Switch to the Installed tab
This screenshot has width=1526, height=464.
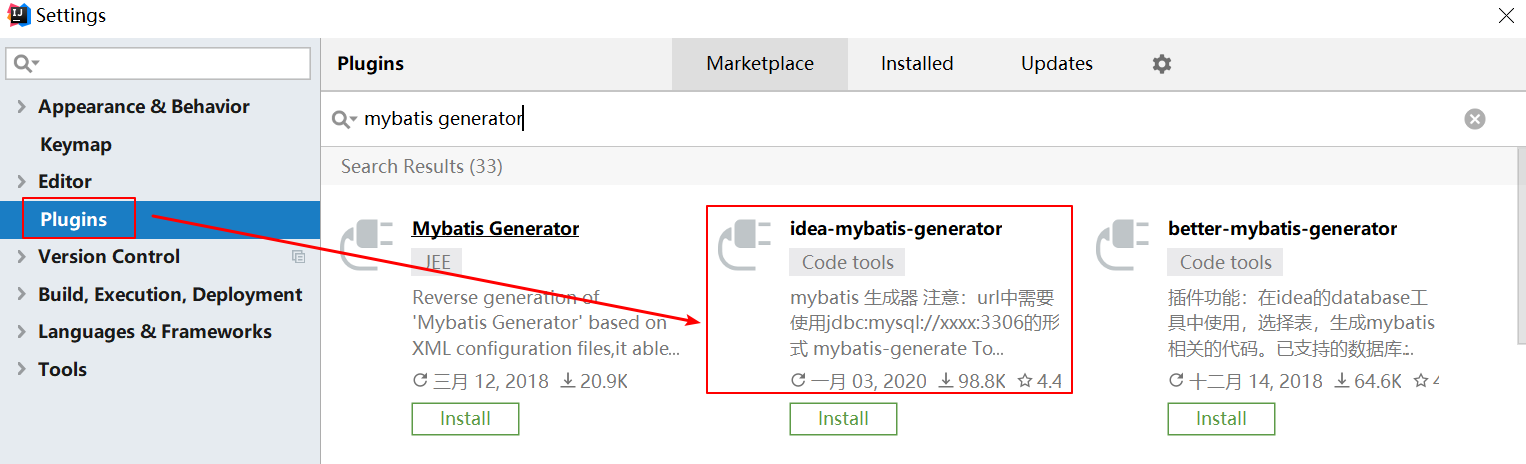coord(917,64)
